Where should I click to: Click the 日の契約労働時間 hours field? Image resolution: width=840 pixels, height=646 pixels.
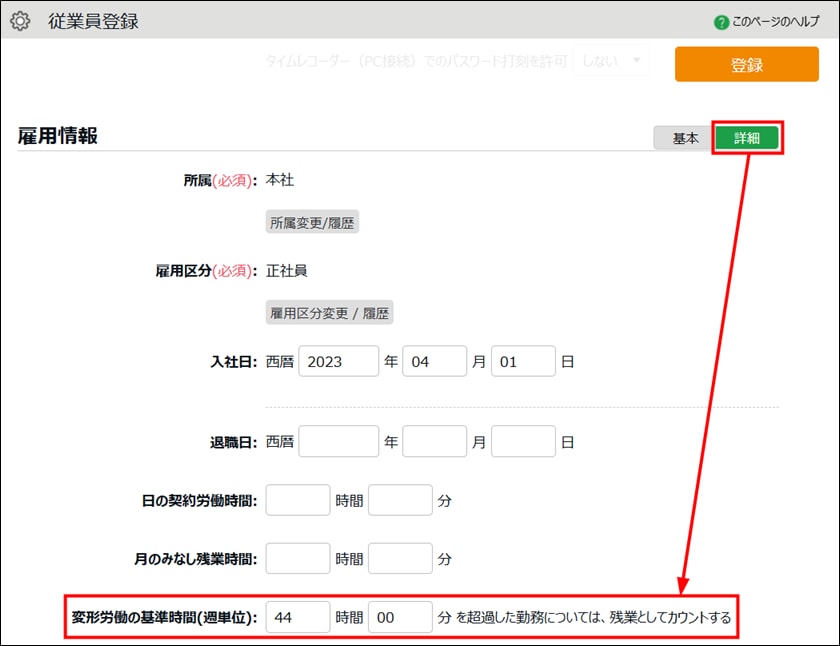pyautogui.click(x=298, y=500)
